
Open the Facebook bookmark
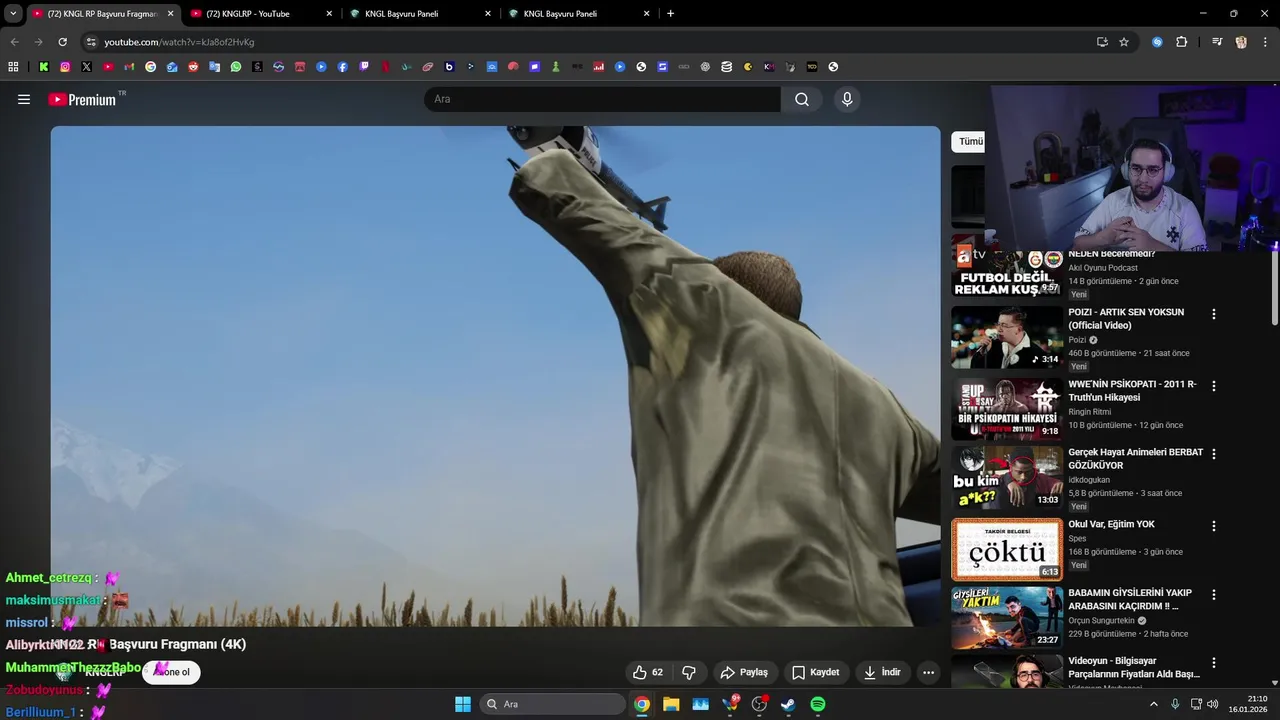(342, 67)
